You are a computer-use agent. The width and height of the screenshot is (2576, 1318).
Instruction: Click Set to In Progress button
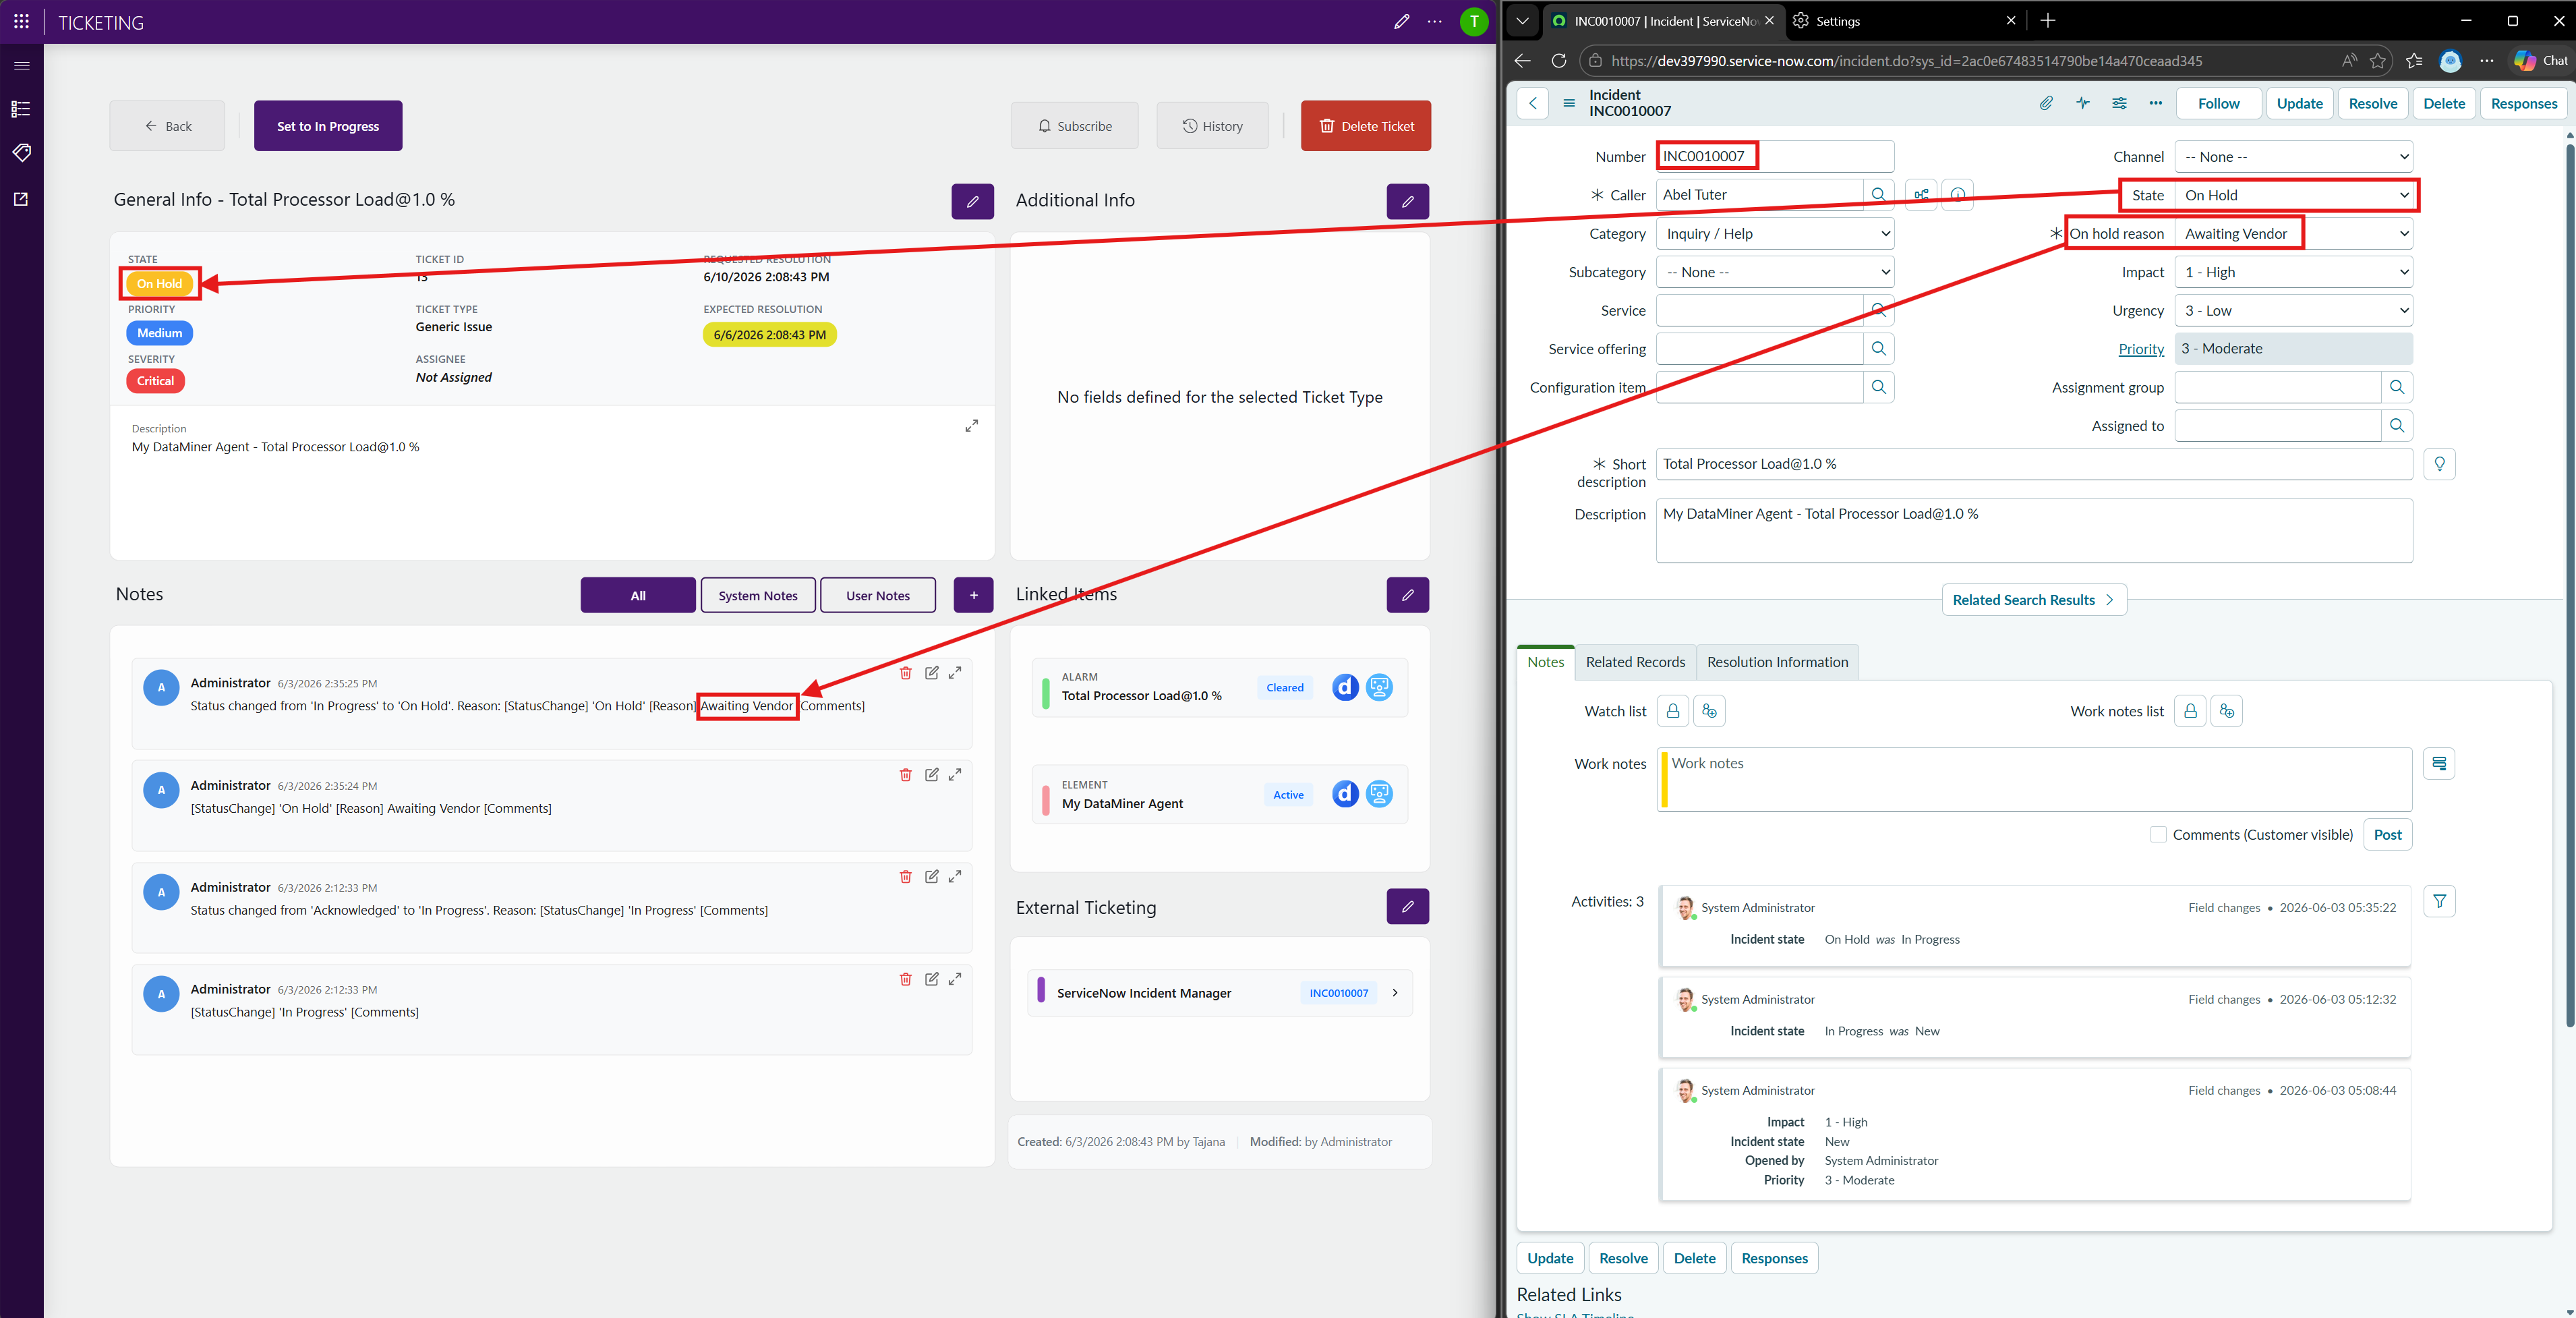point(328,126)
